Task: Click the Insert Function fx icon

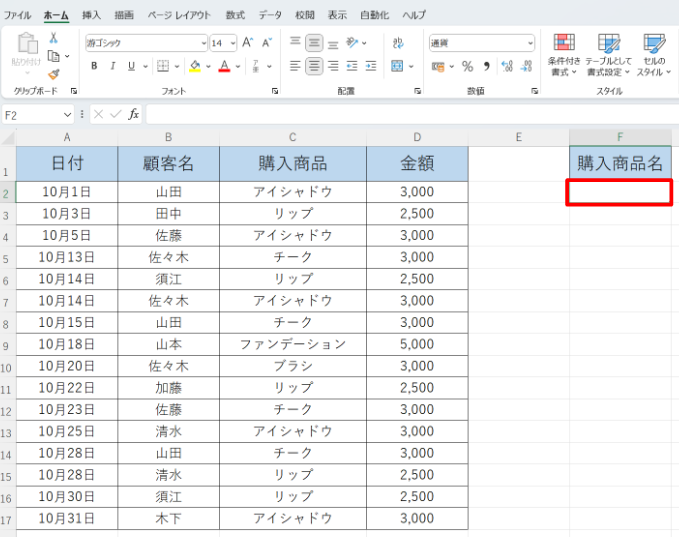Action: tap(133, 115)
